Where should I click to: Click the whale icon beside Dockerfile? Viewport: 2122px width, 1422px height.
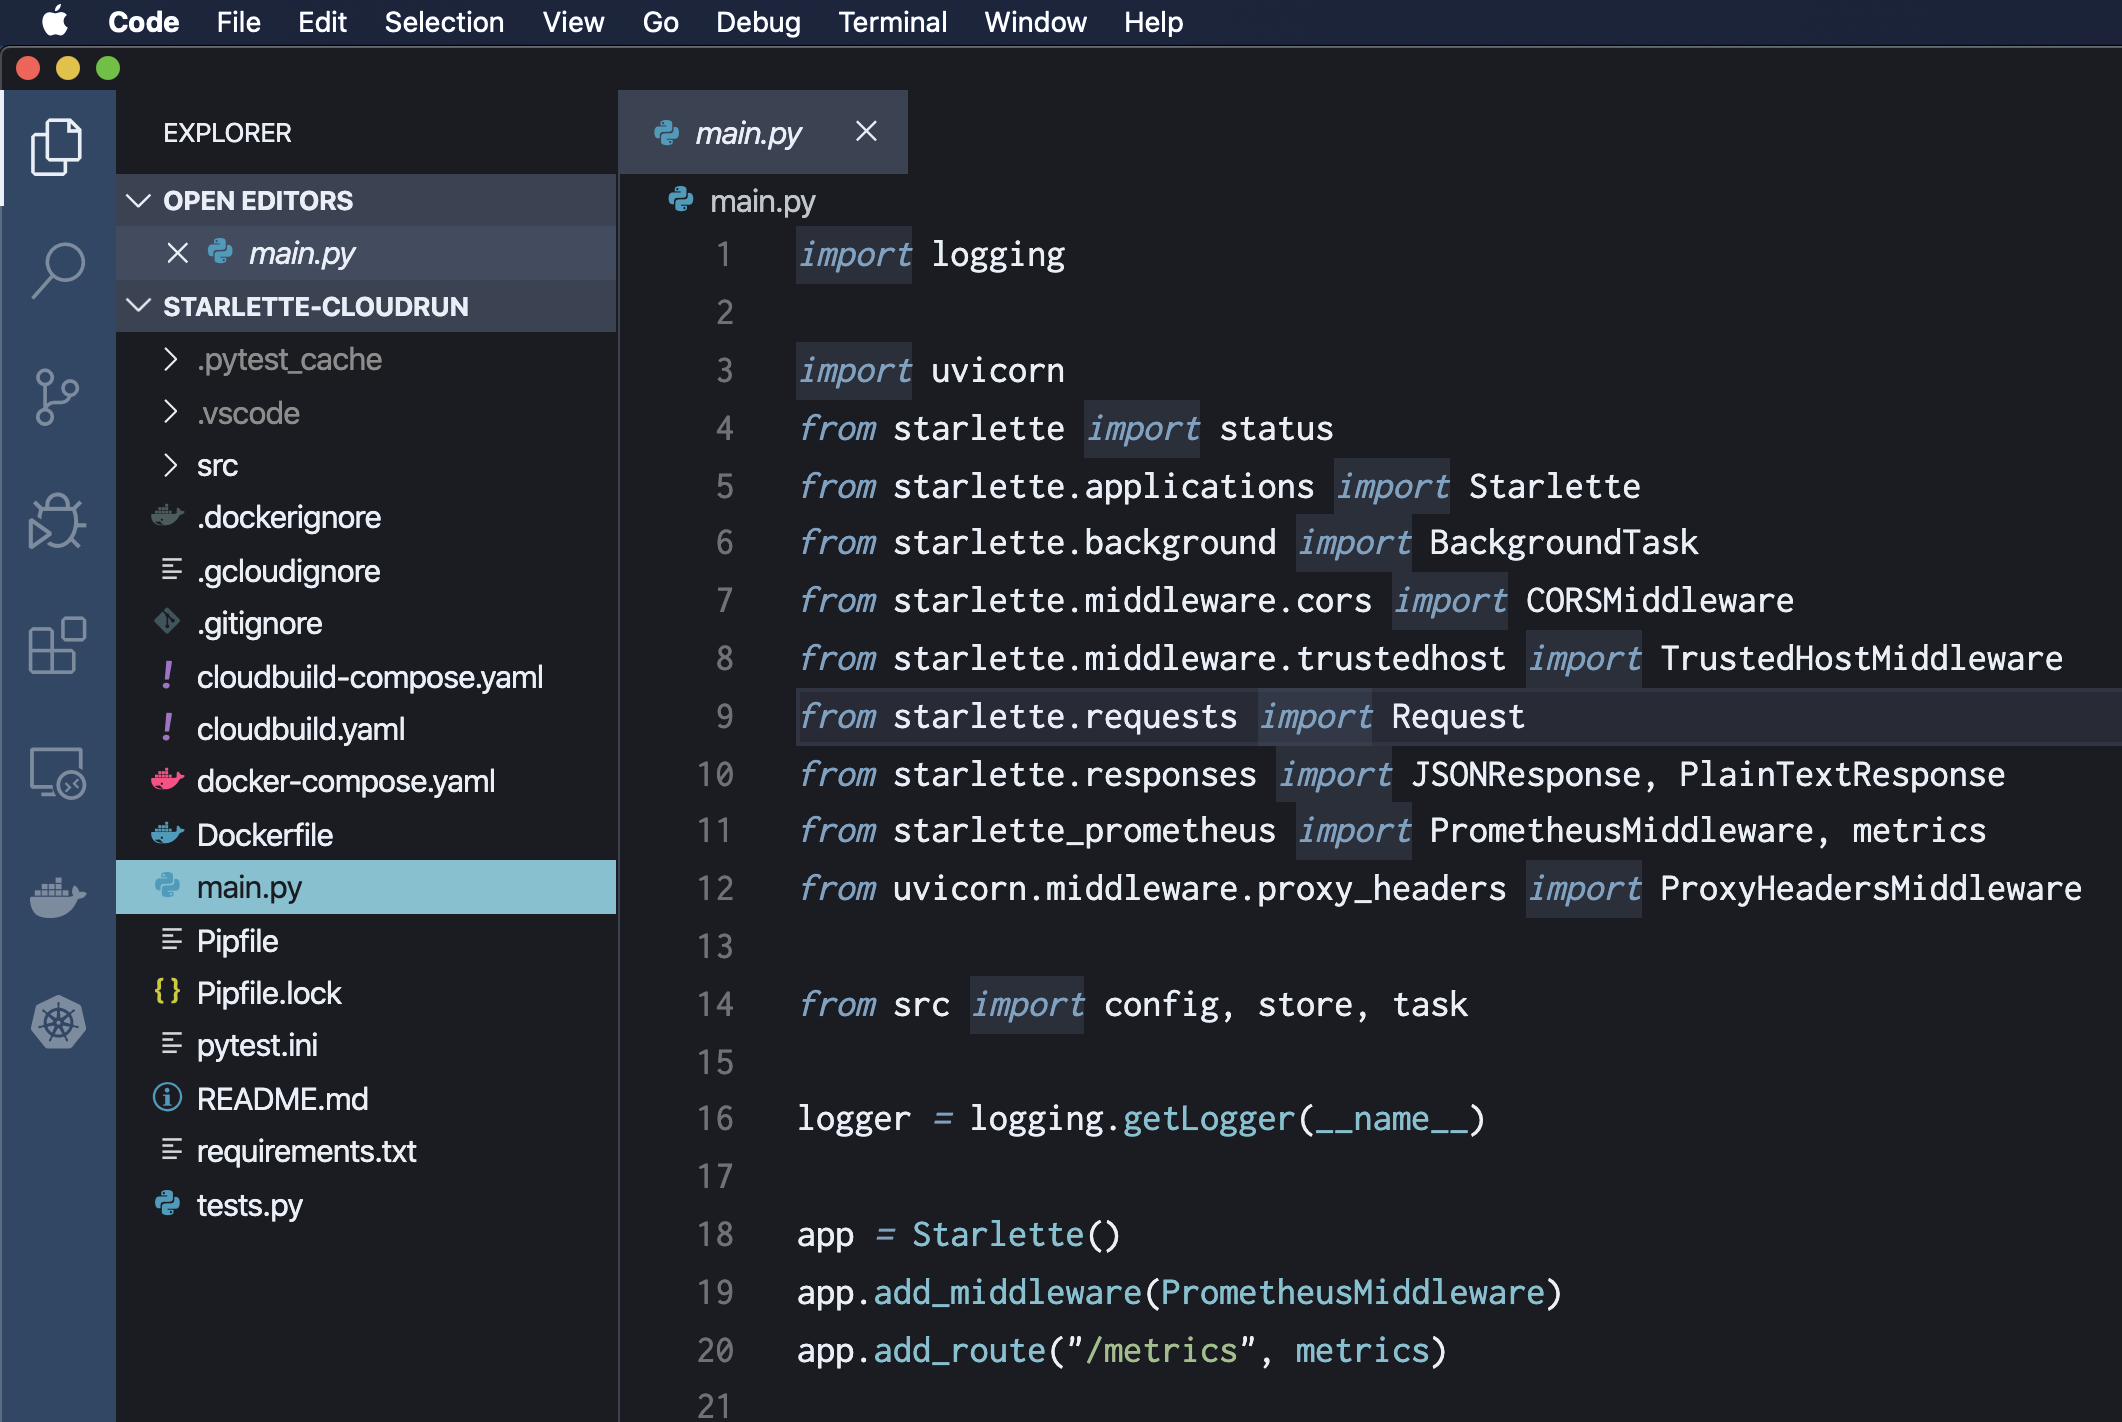tap(167, 833)
